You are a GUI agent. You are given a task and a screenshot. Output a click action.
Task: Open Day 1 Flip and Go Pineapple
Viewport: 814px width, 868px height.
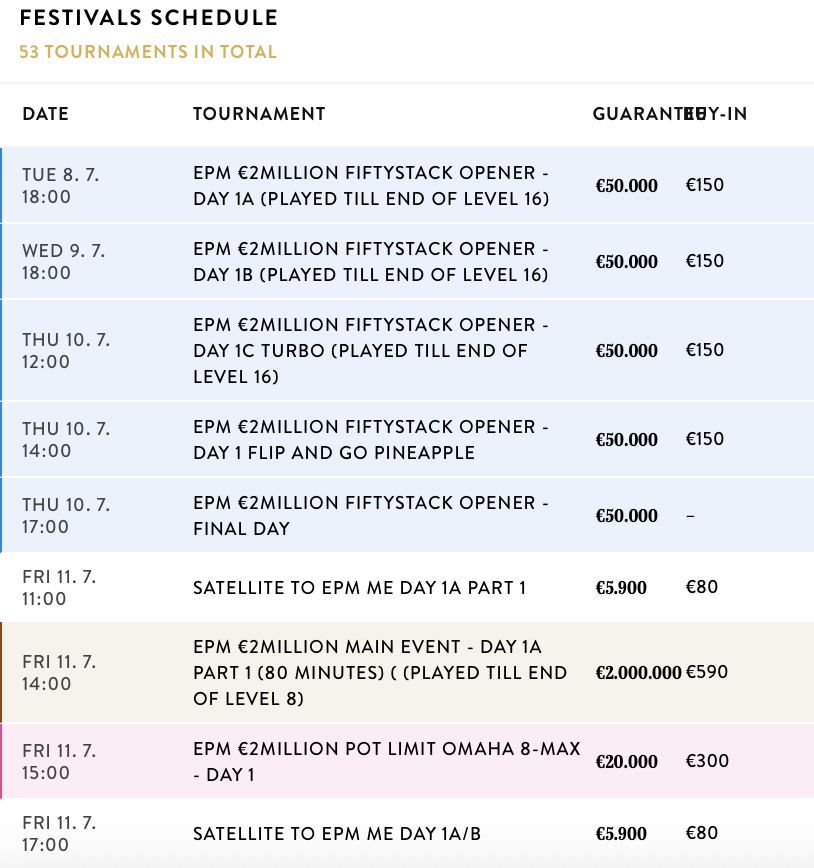[371, 440]
